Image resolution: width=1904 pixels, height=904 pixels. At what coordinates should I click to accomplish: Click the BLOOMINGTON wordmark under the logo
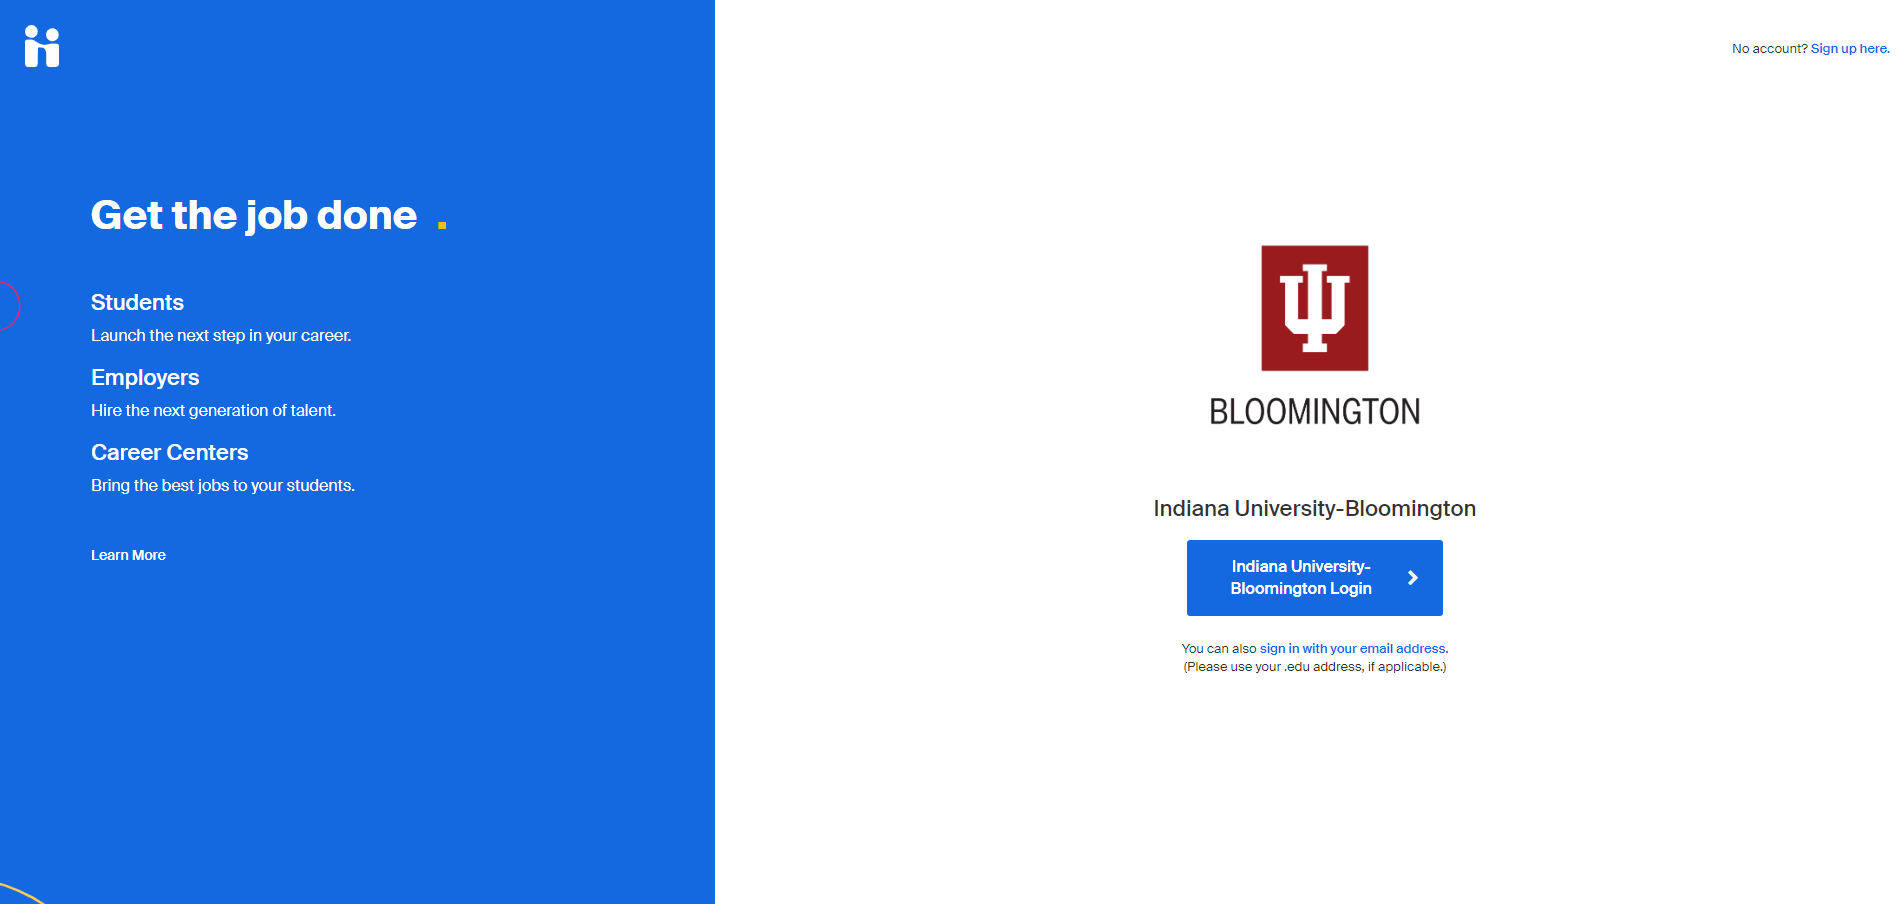(x=1314, y=411)
